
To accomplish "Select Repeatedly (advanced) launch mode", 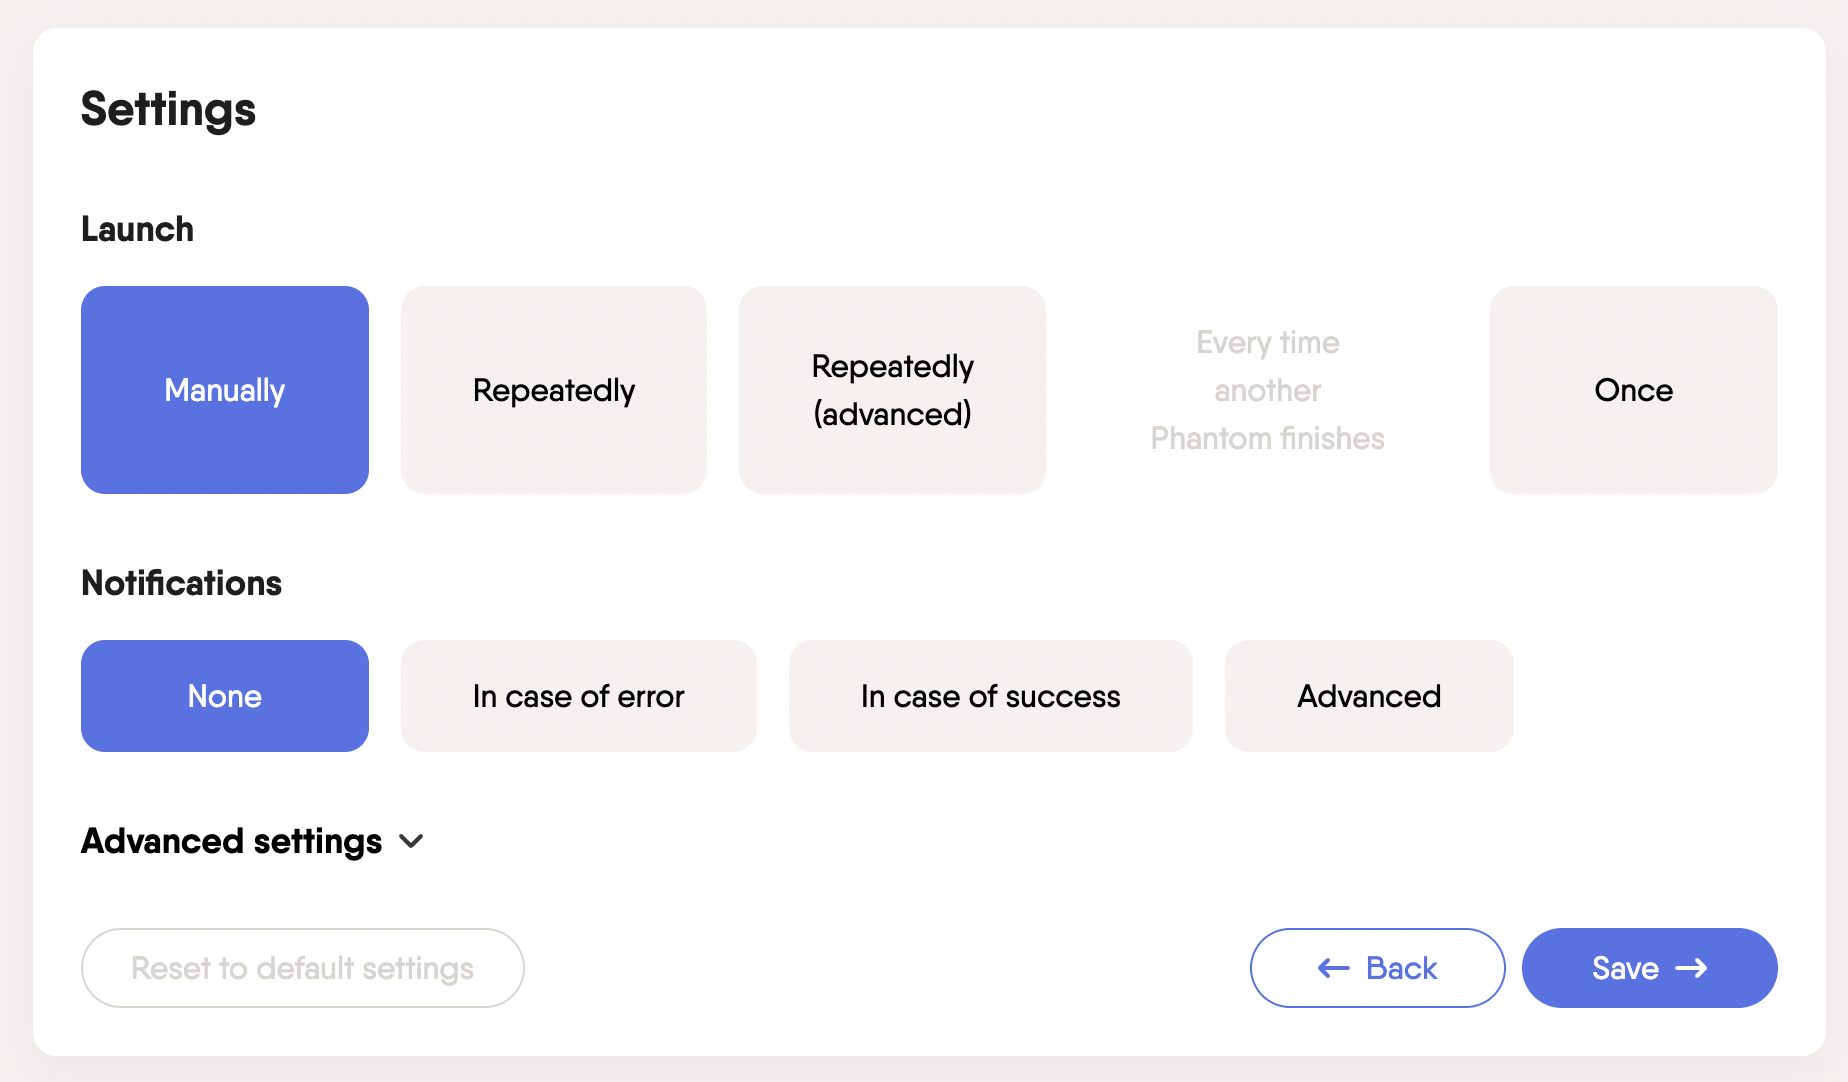I will (892, 390).
